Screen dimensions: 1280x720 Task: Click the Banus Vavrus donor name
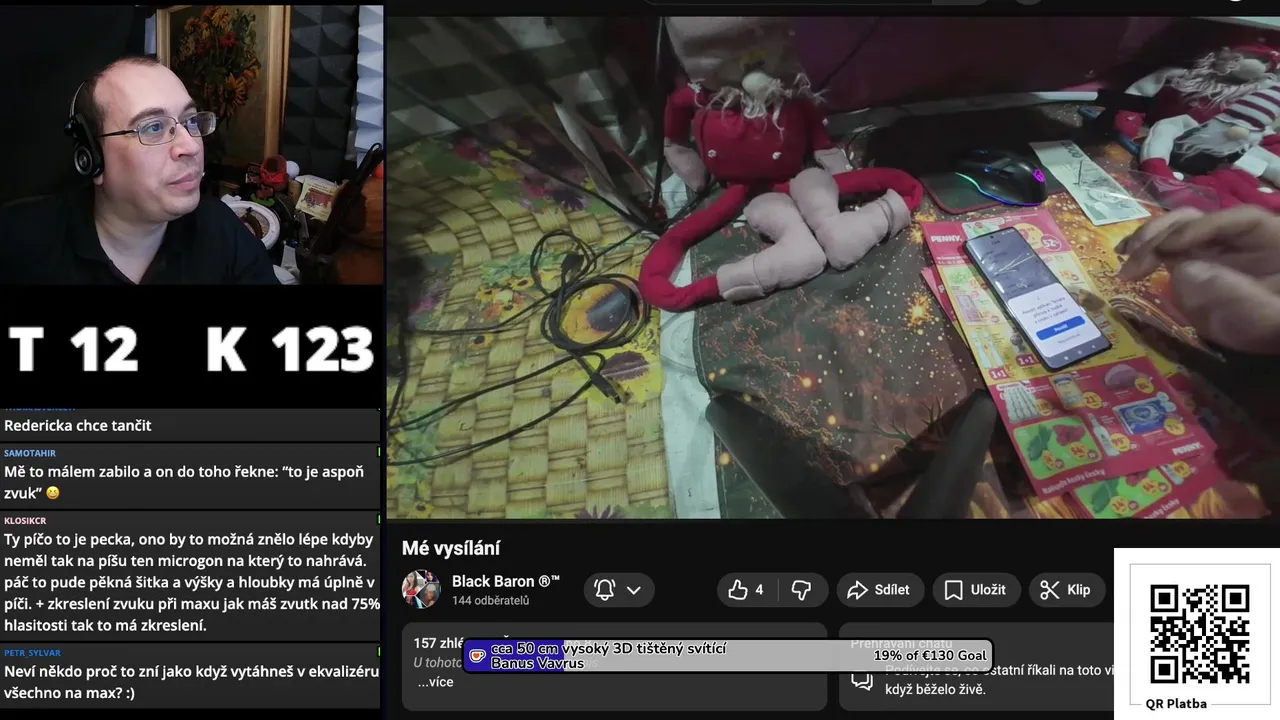click(x=537, y=664)
